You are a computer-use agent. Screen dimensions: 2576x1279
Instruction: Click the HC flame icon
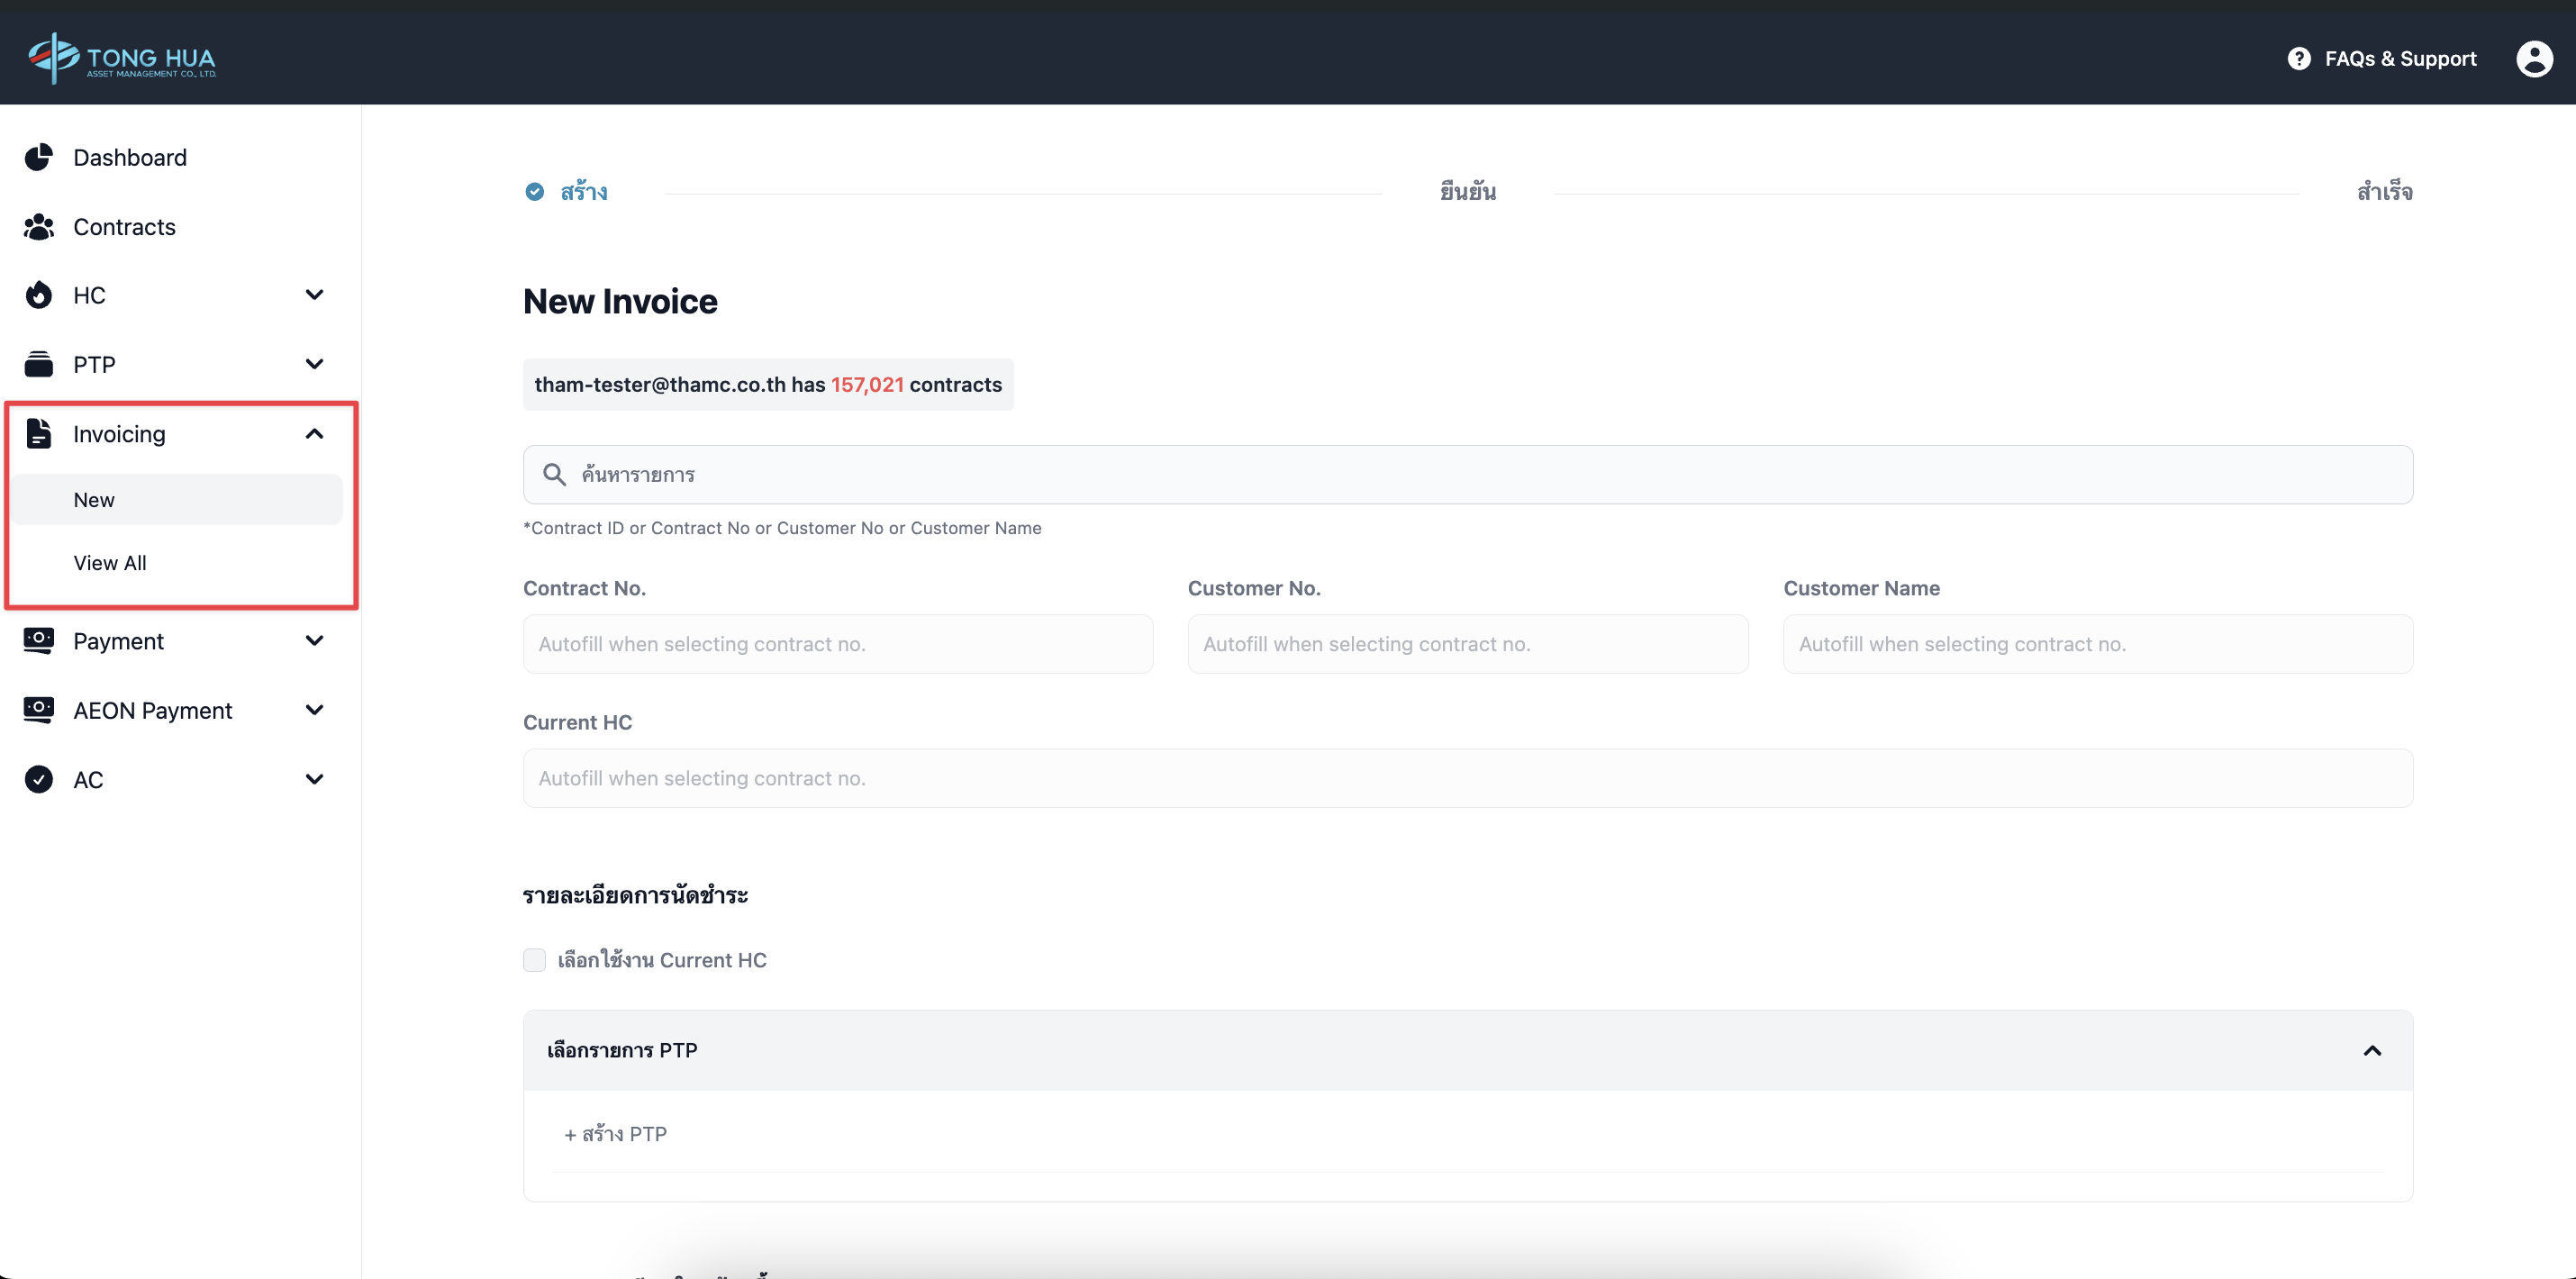coord(38,295)
